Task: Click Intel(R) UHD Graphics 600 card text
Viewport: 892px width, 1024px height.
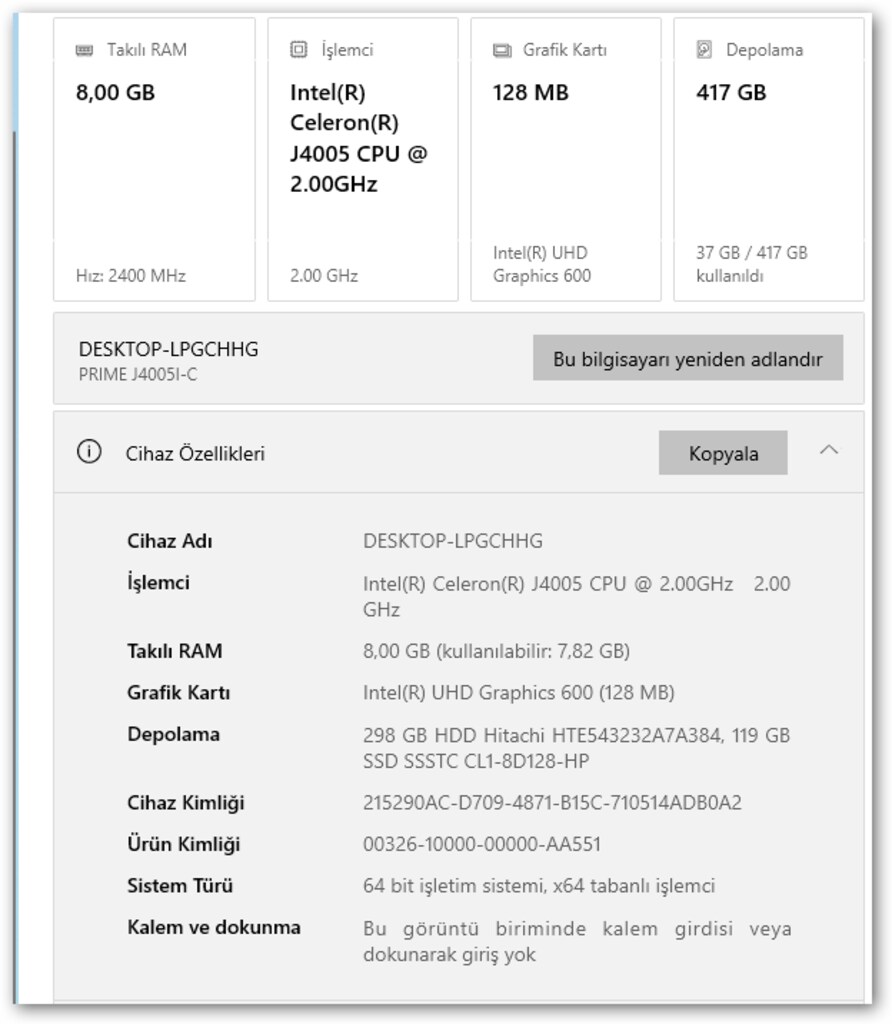Action: click(542, 264)
